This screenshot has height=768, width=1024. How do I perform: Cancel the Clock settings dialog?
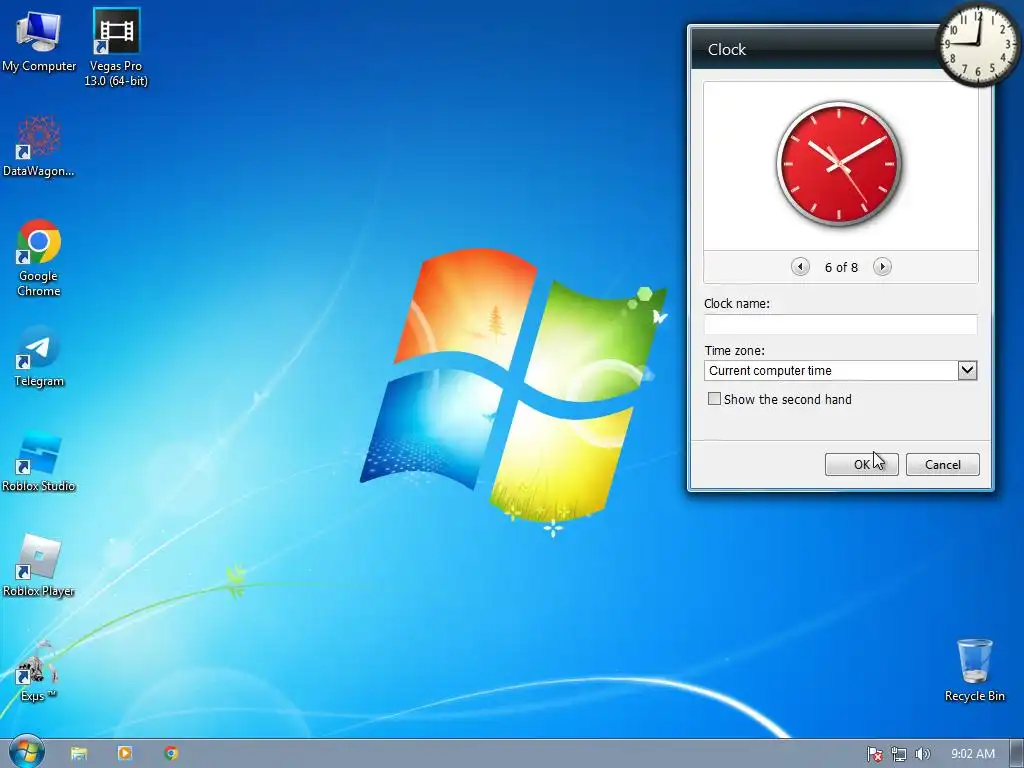point(942,464)
